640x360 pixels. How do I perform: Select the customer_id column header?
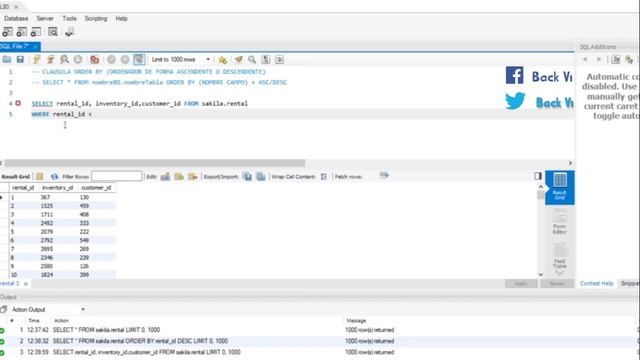(x=96, y=188)
